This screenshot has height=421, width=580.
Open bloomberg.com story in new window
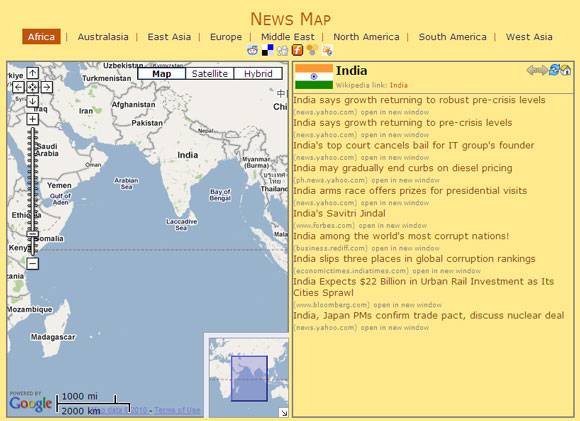(408, 305)
